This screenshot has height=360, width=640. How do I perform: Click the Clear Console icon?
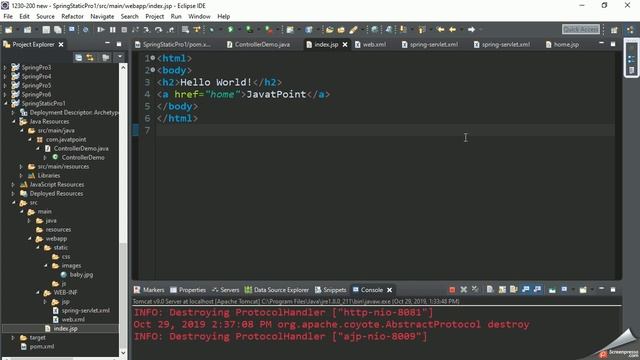490,290
